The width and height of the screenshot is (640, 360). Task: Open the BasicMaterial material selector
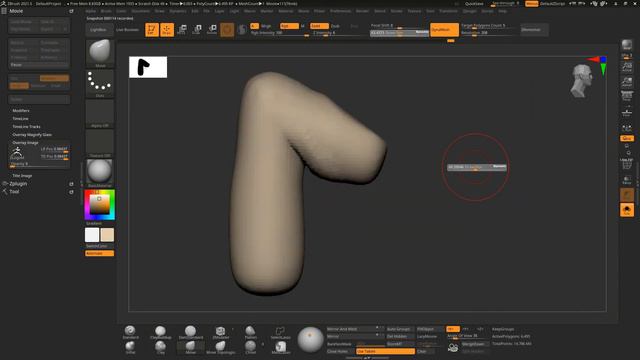(x=100, y=173)
